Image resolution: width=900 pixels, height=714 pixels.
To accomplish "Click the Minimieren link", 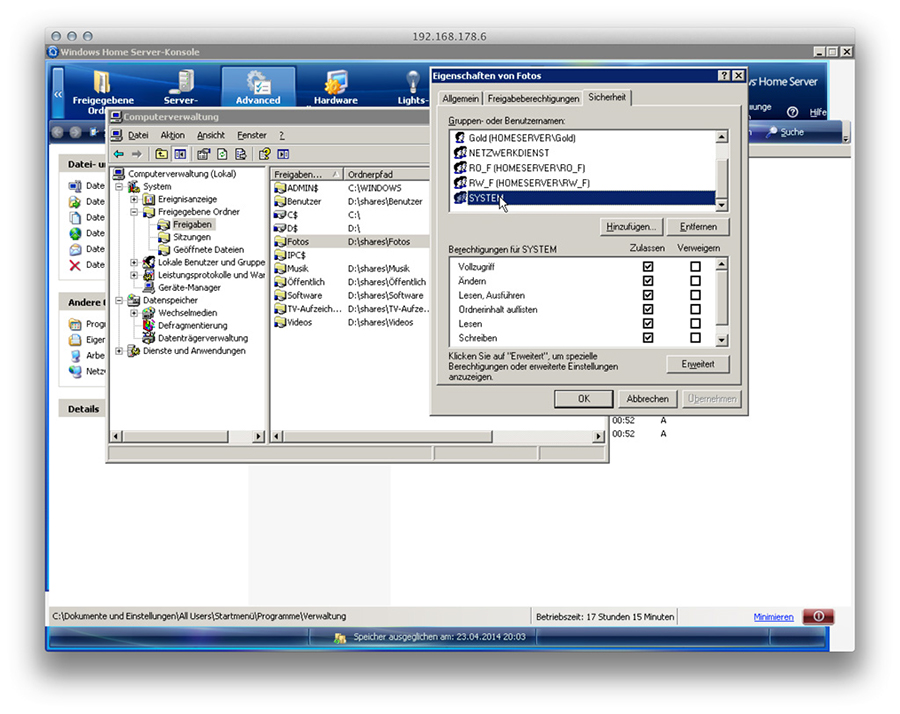I will pos(773,617).
